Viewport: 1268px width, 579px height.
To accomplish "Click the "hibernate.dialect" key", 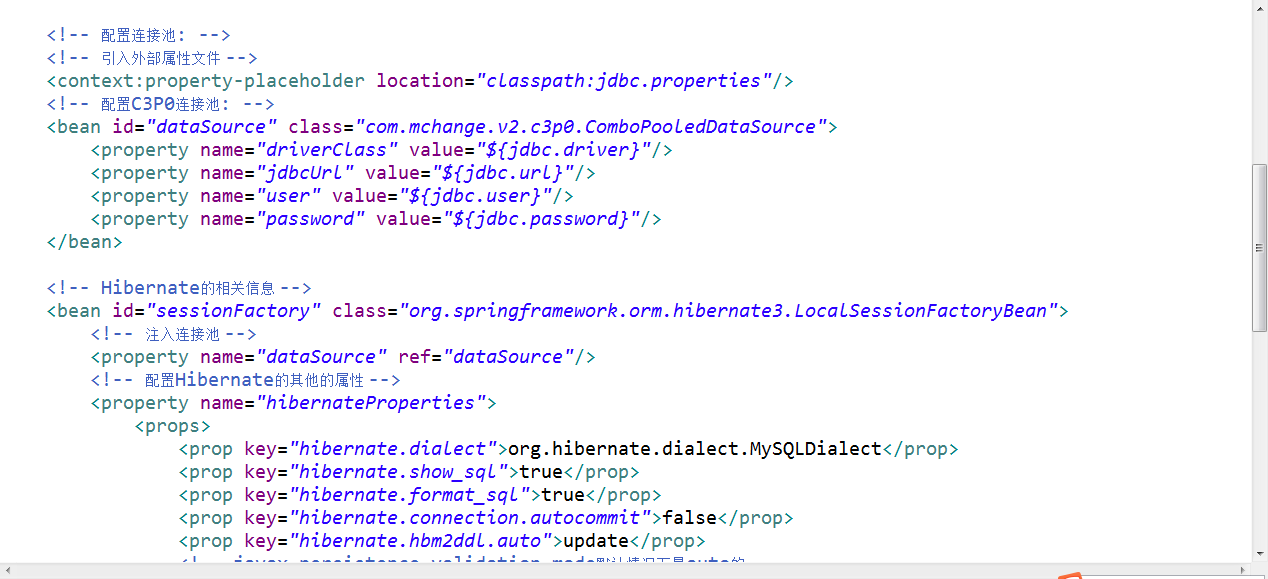I will tap(393, 449).
